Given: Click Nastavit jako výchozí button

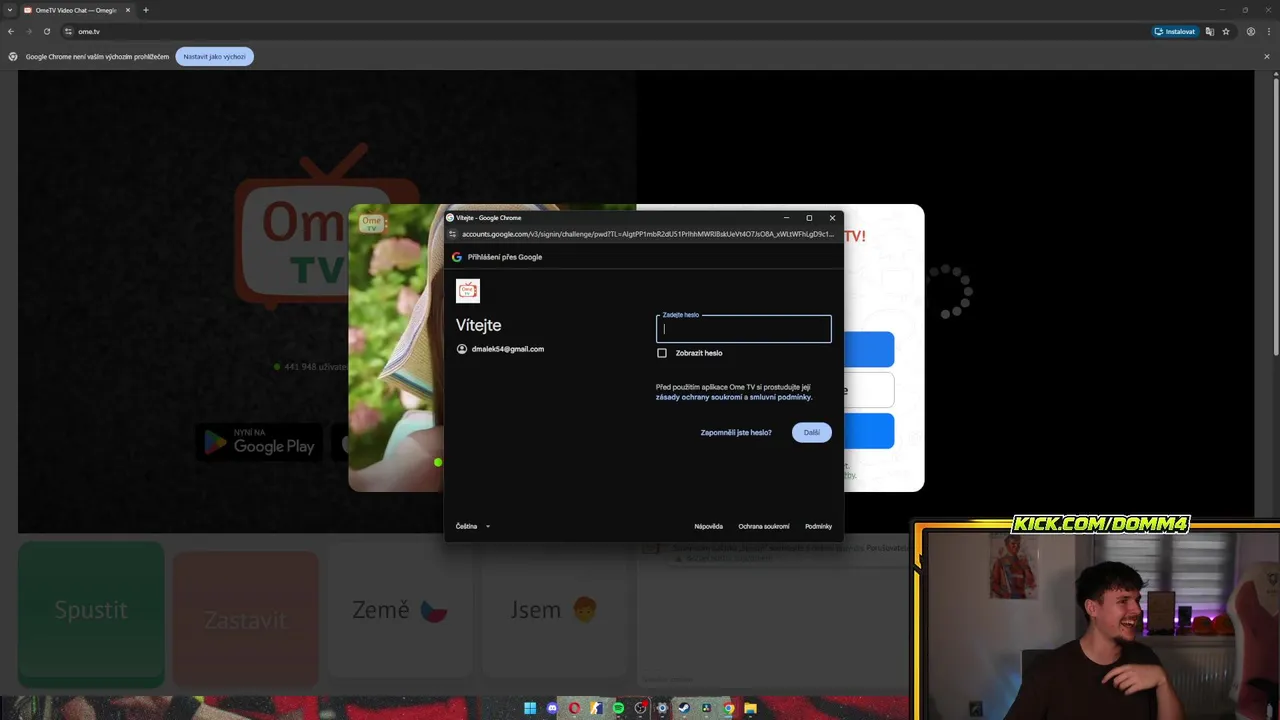Looking at the screenshot, I should (214, 56).
